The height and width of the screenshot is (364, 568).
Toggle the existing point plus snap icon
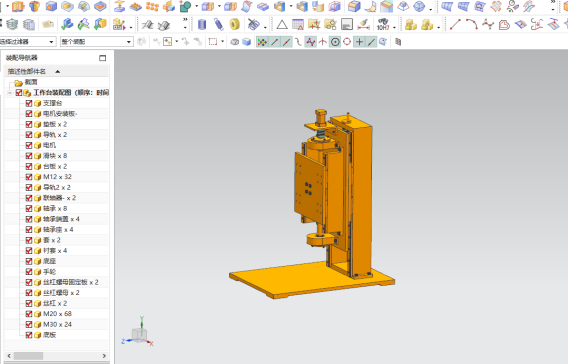click(x=359, y=42)
